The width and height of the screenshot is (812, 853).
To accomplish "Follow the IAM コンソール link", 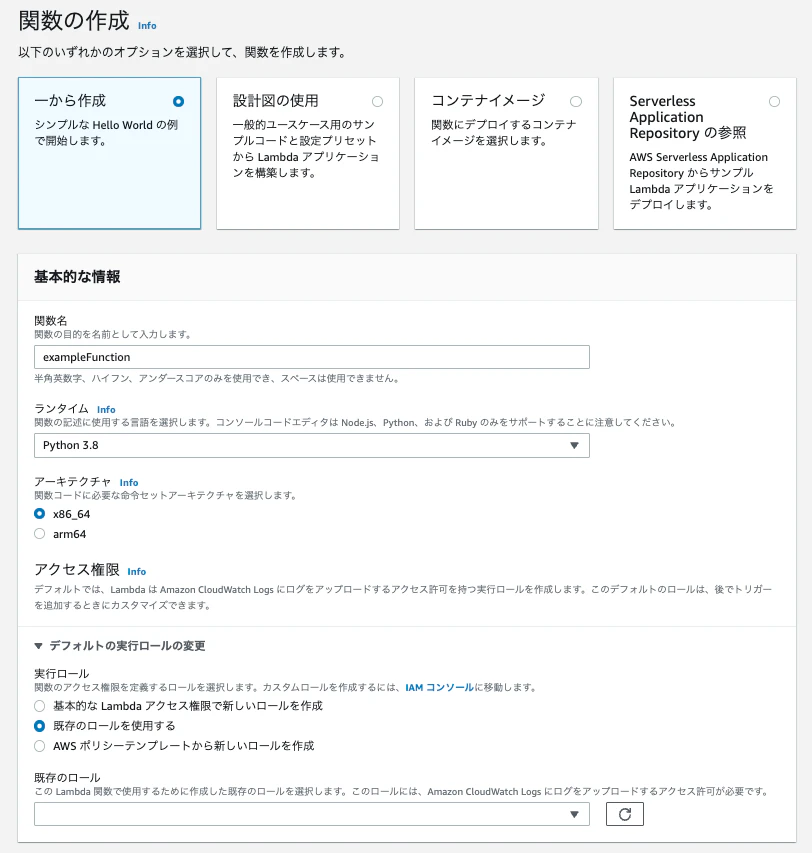I will (x=439, y=688).
